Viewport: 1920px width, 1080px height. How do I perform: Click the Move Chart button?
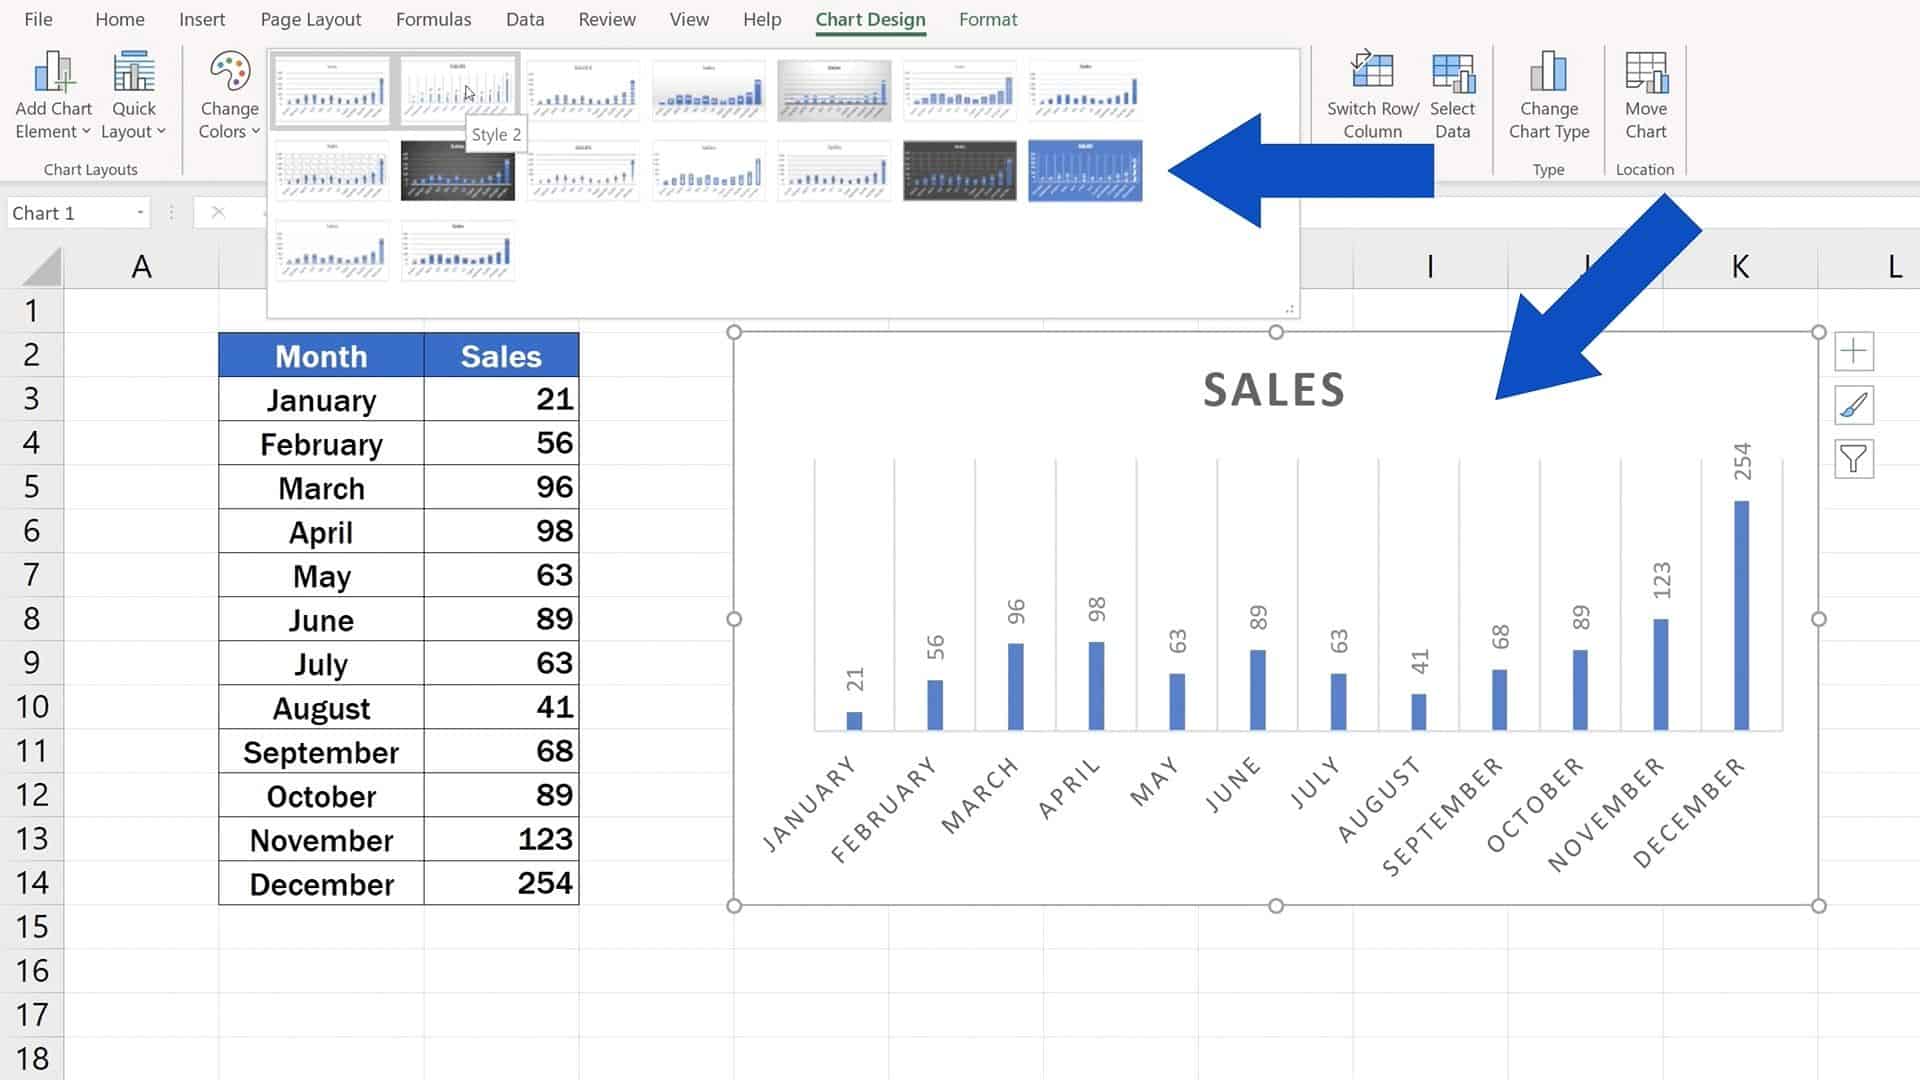click(1645, 95)
